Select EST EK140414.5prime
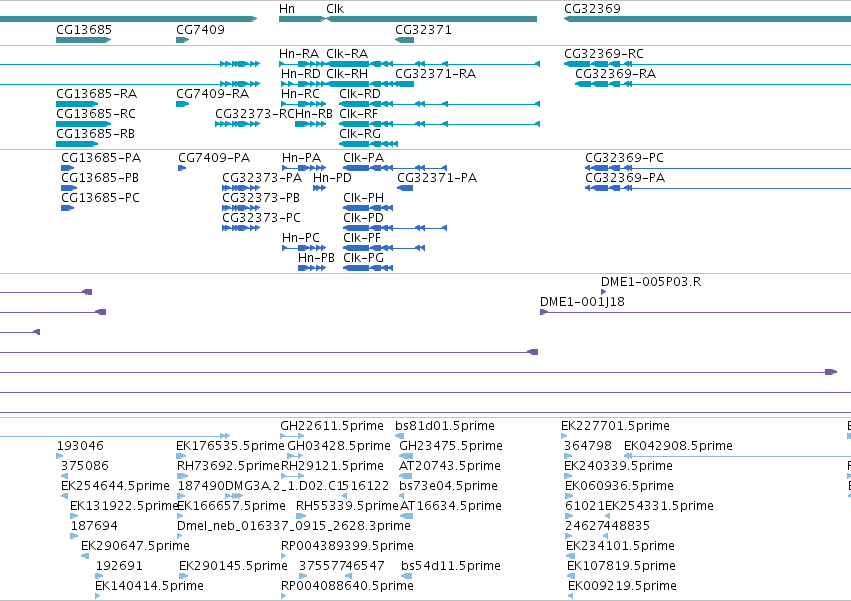Screen dimensions: 851x601 (149, 586)
